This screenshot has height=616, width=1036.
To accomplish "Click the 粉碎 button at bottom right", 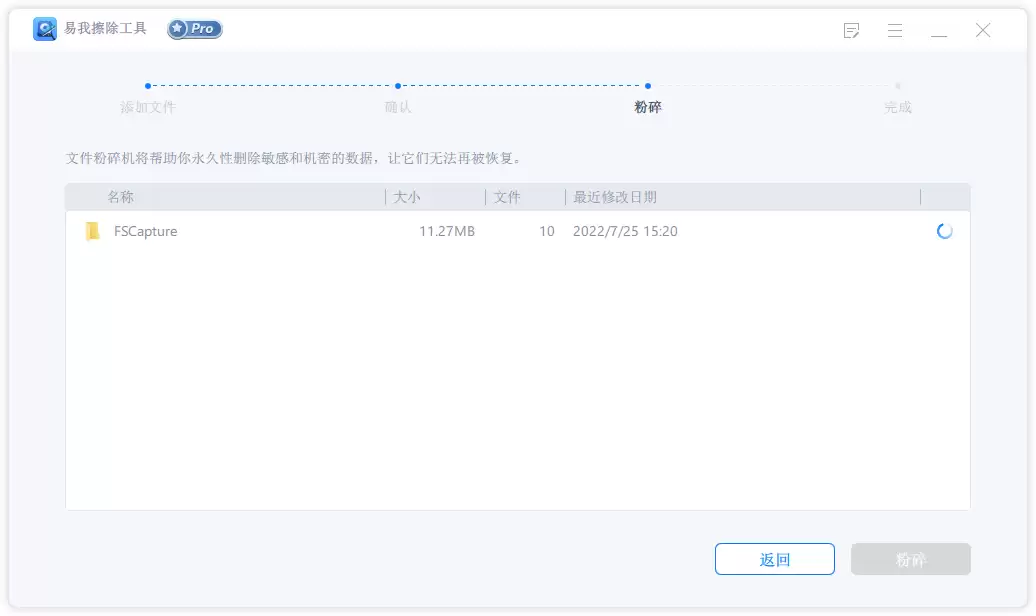I will click(x=910, y=559).
